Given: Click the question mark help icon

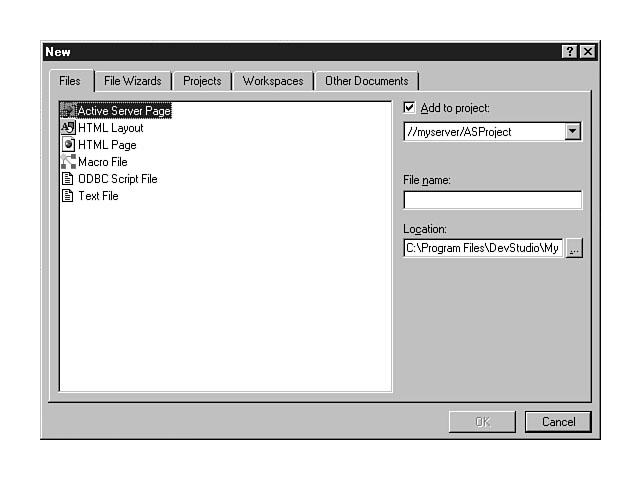Looking at the screenshot, I should tap(569, 52).
